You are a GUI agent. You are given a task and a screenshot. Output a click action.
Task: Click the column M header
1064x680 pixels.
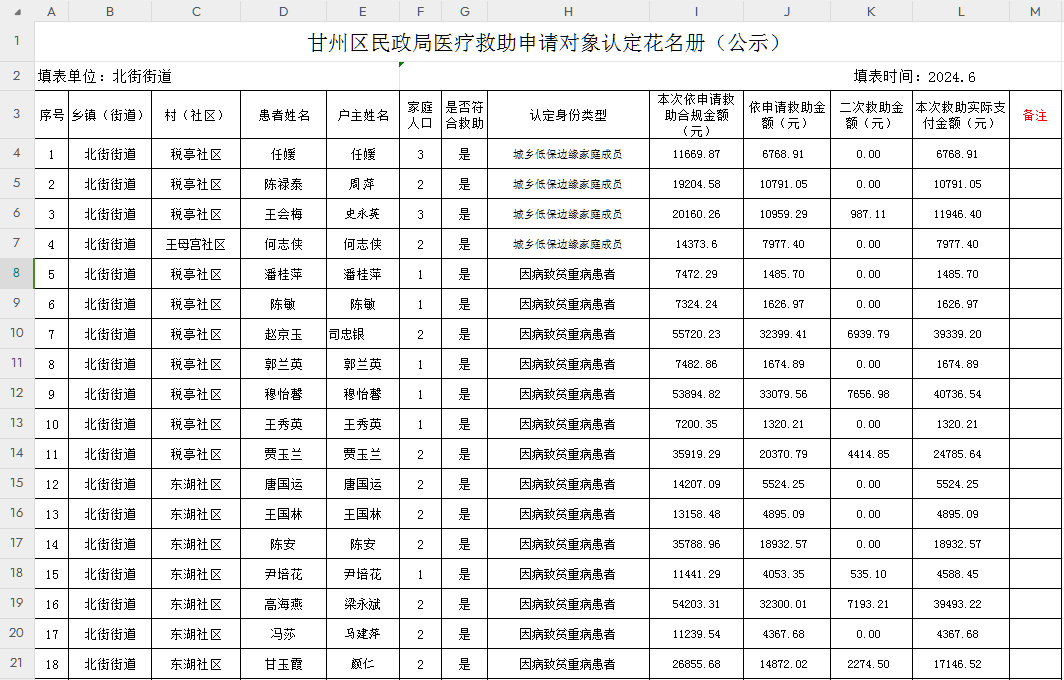1036,10
